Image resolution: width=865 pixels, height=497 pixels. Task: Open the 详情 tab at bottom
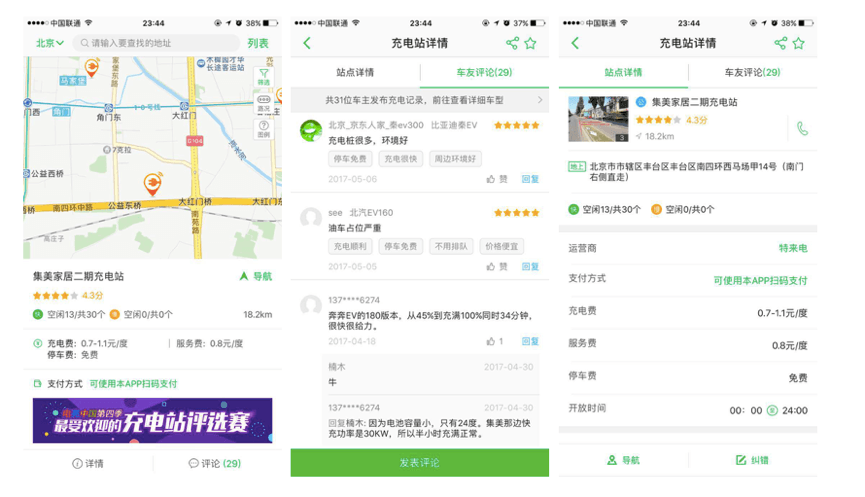[88, 463]
